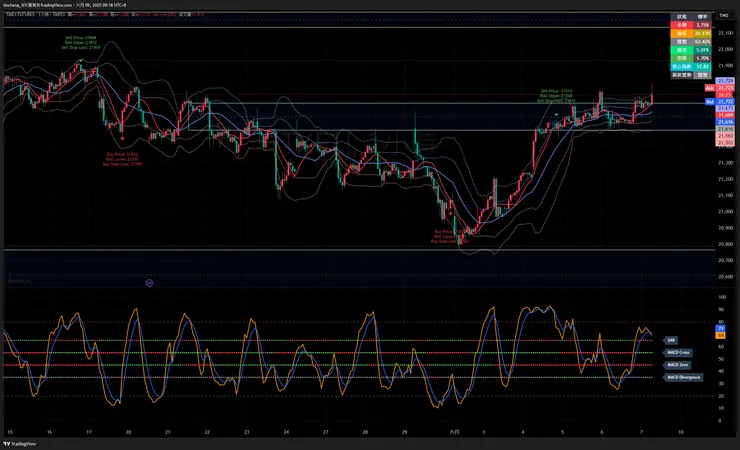The width and height of the screenshot is (740, 450).
Task: Click the gray 63.42% probability cell
Action: 702,42
